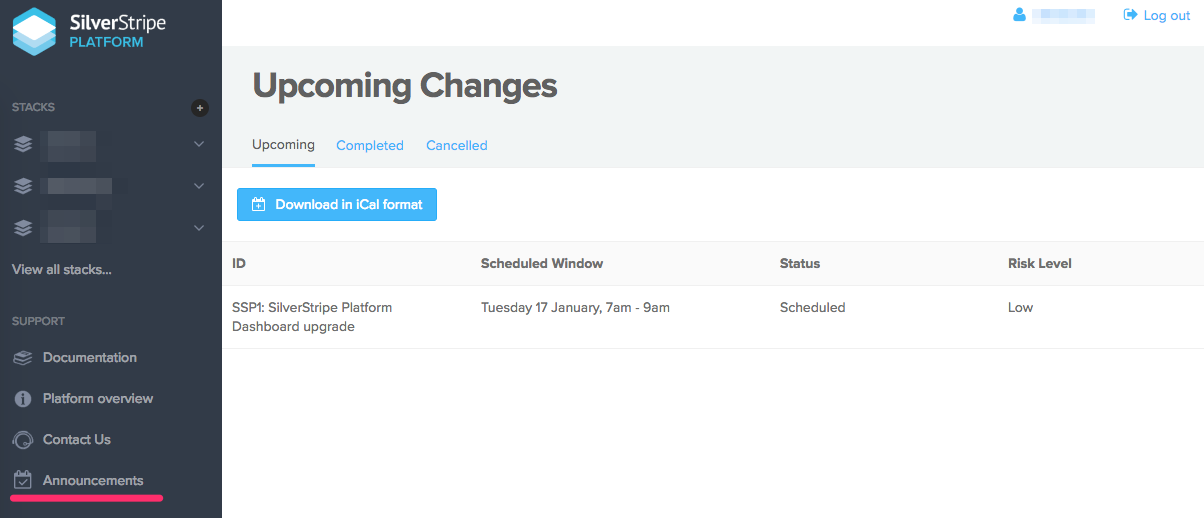
Task: Switch to the Upcoming tab
Action: [x=283, y=145]
